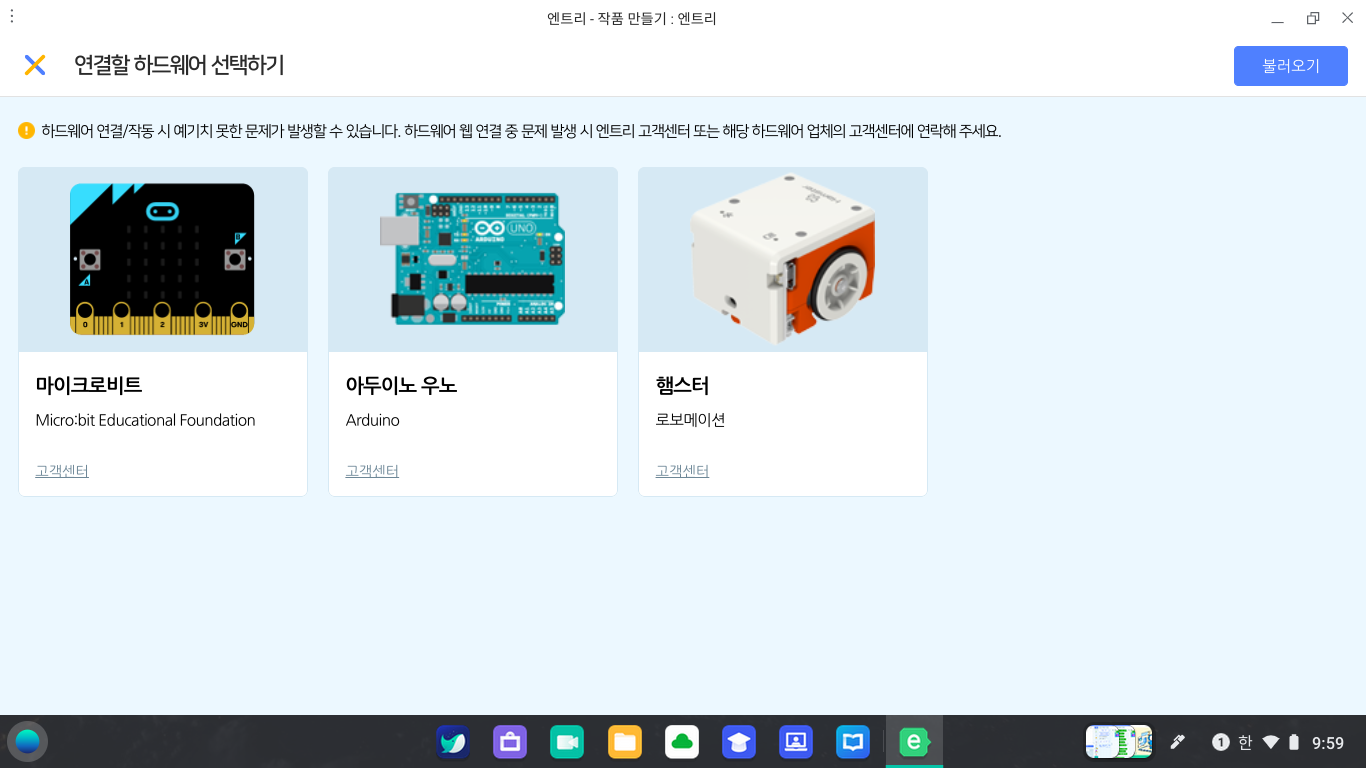Open the Whale browser taskbar icon
1366x768 pixels.
coord(453,742)
